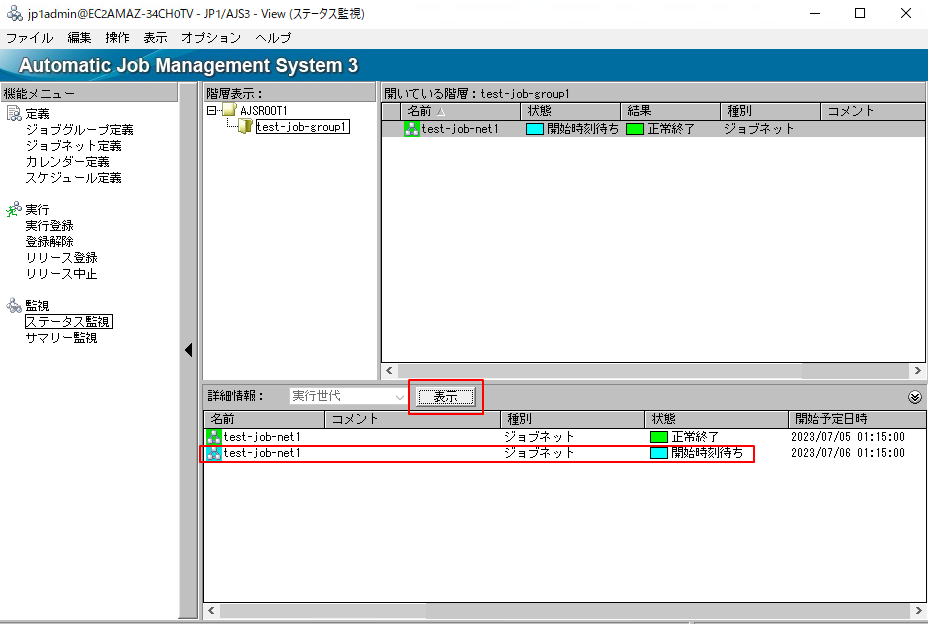
Task: Click 状態 column header in detail list
Action: tap(716, 419)
